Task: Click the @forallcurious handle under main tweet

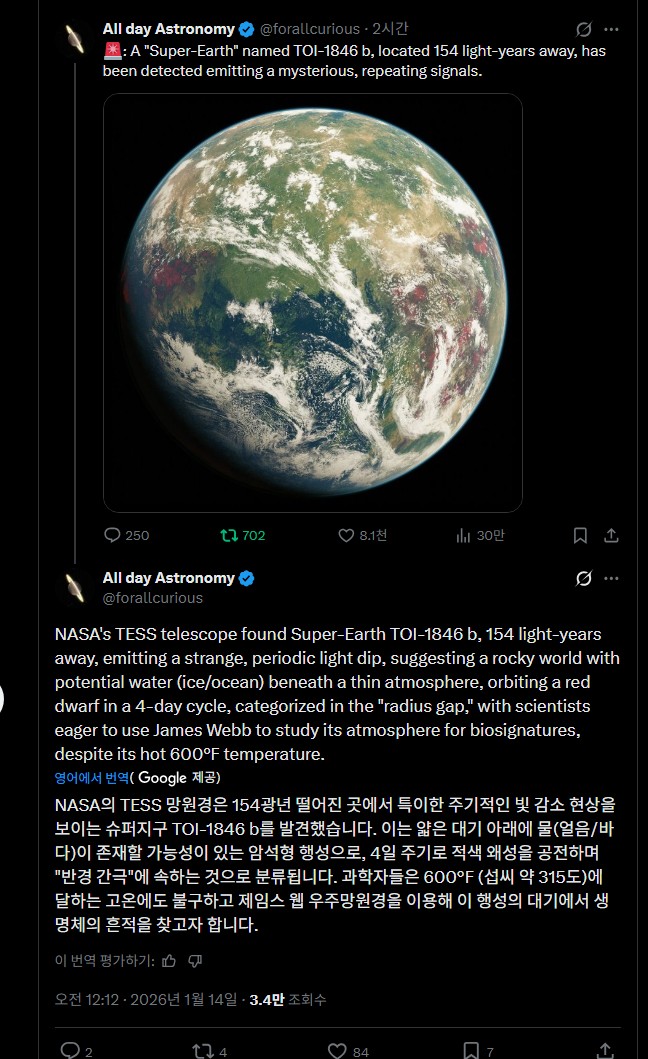Action: click(152, 598)
